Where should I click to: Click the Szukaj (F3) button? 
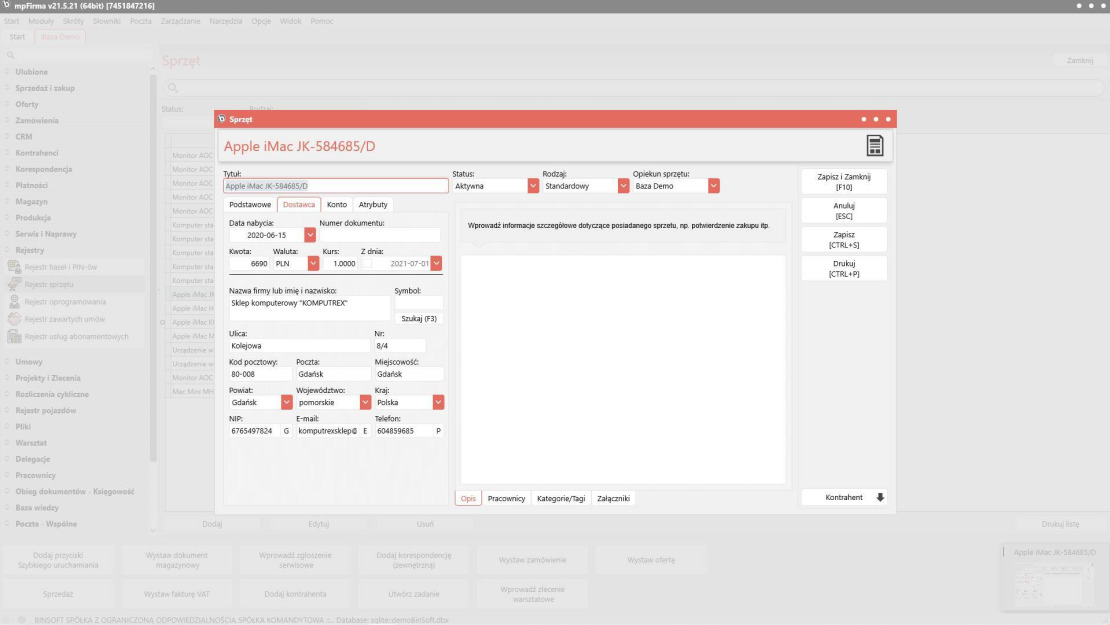point(419,318)
